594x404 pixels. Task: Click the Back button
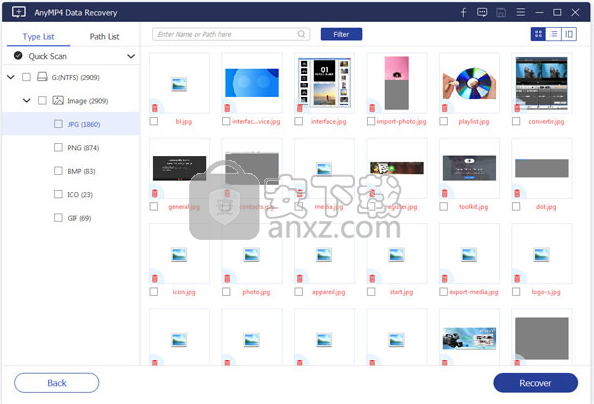click(x=57, y=383)
